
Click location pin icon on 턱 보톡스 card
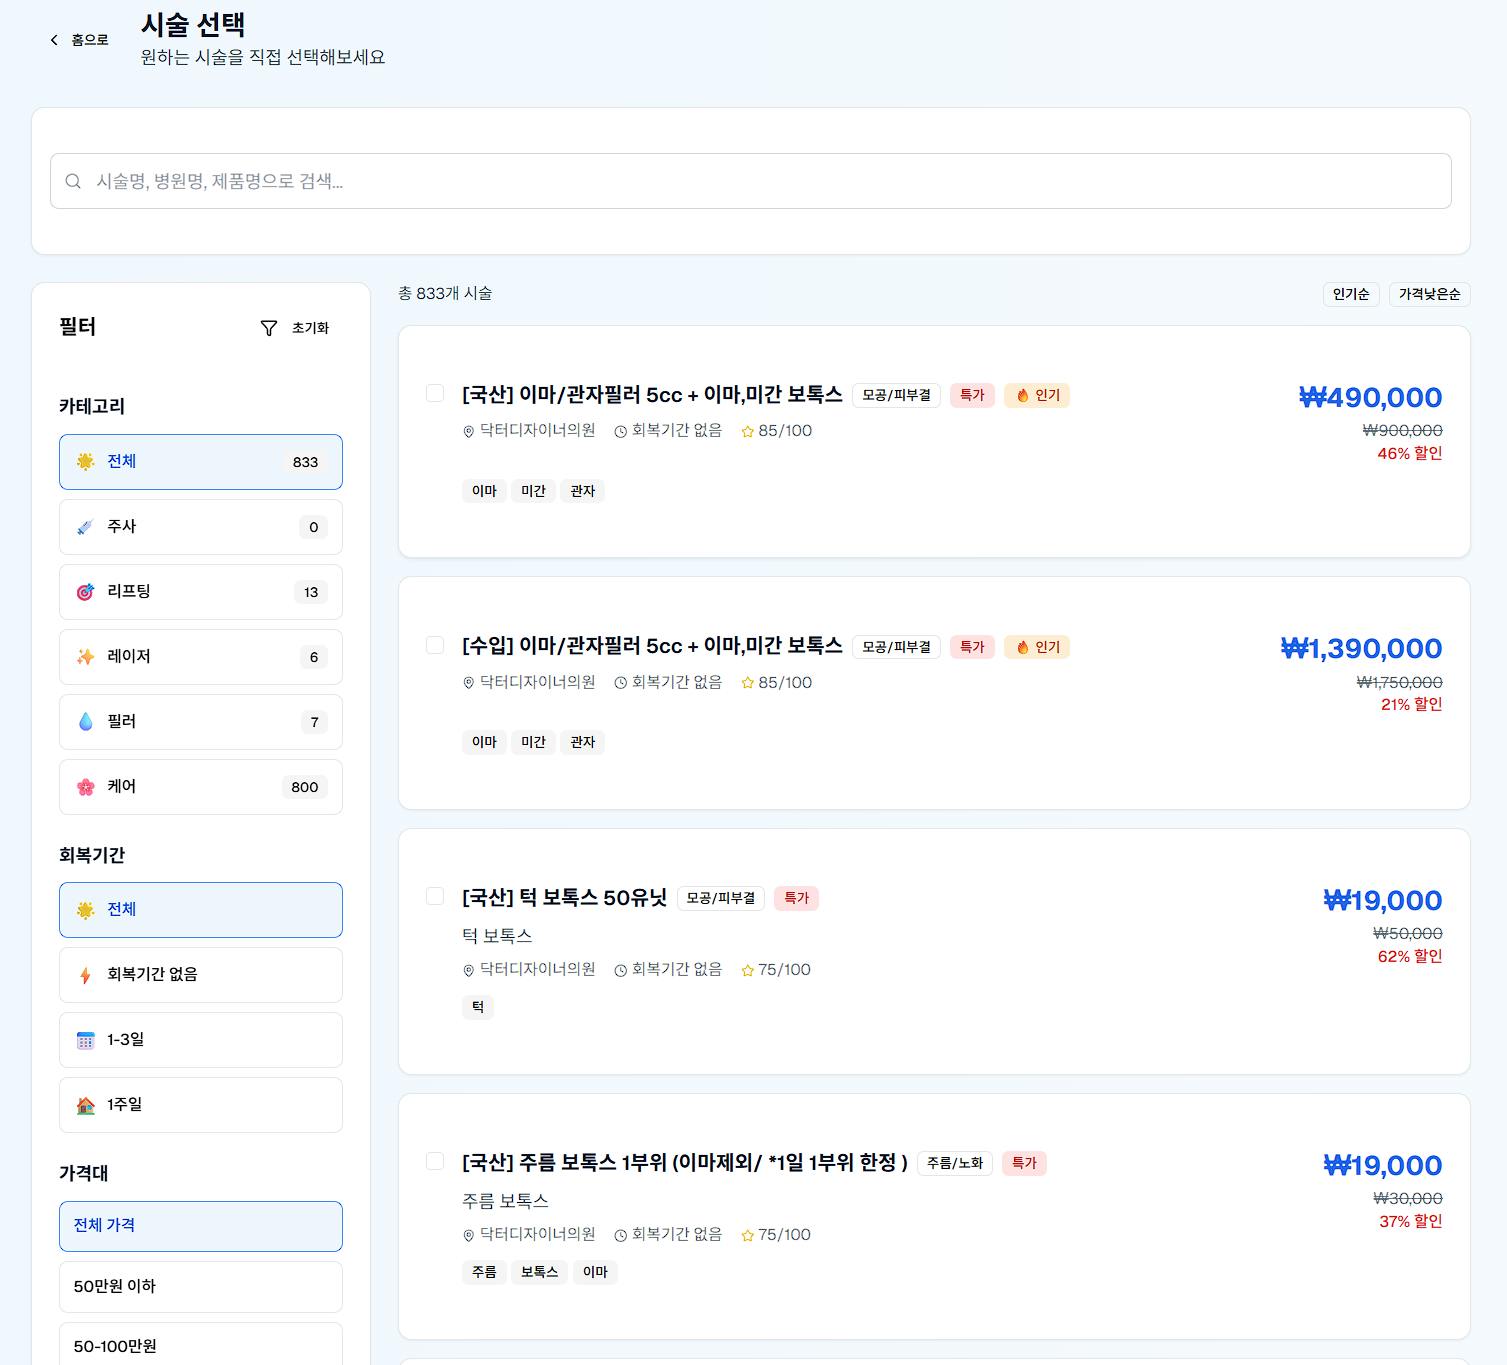[468, 970]
